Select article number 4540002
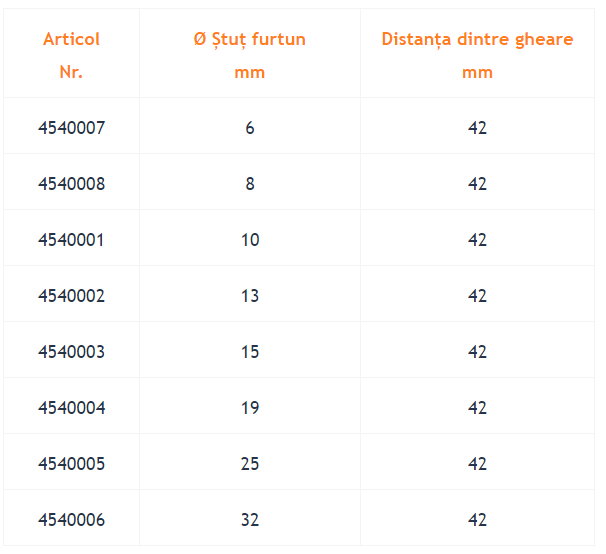The image size is (606, 554). point(71,296)
